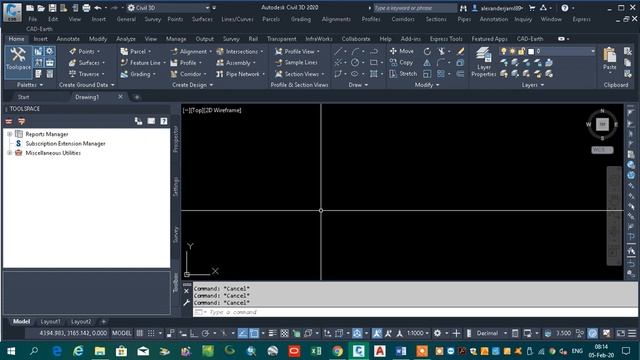Click the WCS button under ViewCube
This screenshot has width=640, height=360.
point(602,150)
